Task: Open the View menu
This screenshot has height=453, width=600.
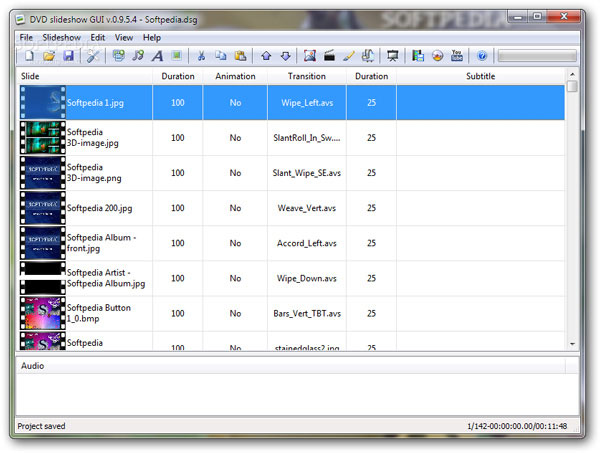Action: [x=124, y=37]
